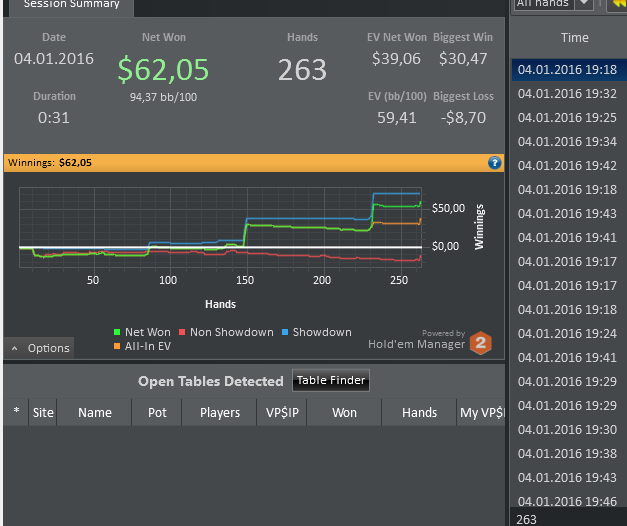Expand the graph Options panel

coord(40,348)
